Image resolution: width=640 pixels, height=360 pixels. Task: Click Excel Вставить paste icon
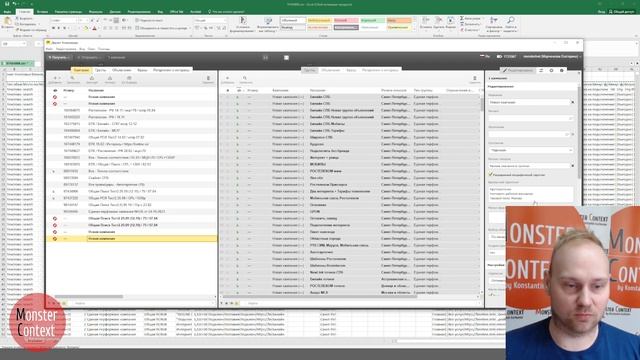[x=7, y=21]
